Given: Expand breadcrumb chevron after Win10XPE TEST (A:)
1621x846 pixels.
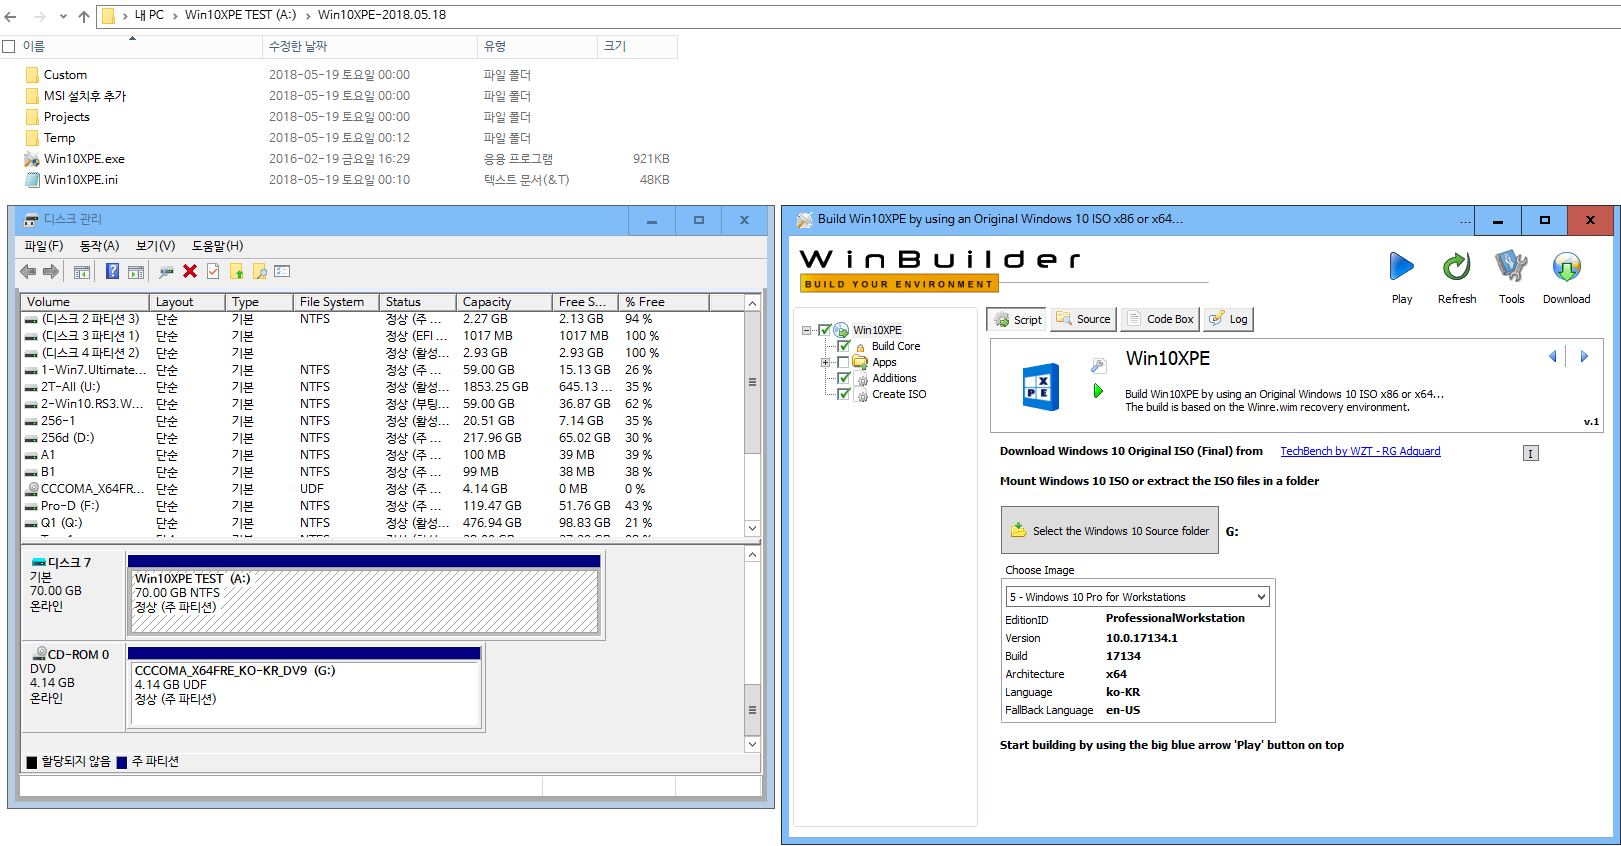Looking at the screenshot, I should click(x=307, y=15).
